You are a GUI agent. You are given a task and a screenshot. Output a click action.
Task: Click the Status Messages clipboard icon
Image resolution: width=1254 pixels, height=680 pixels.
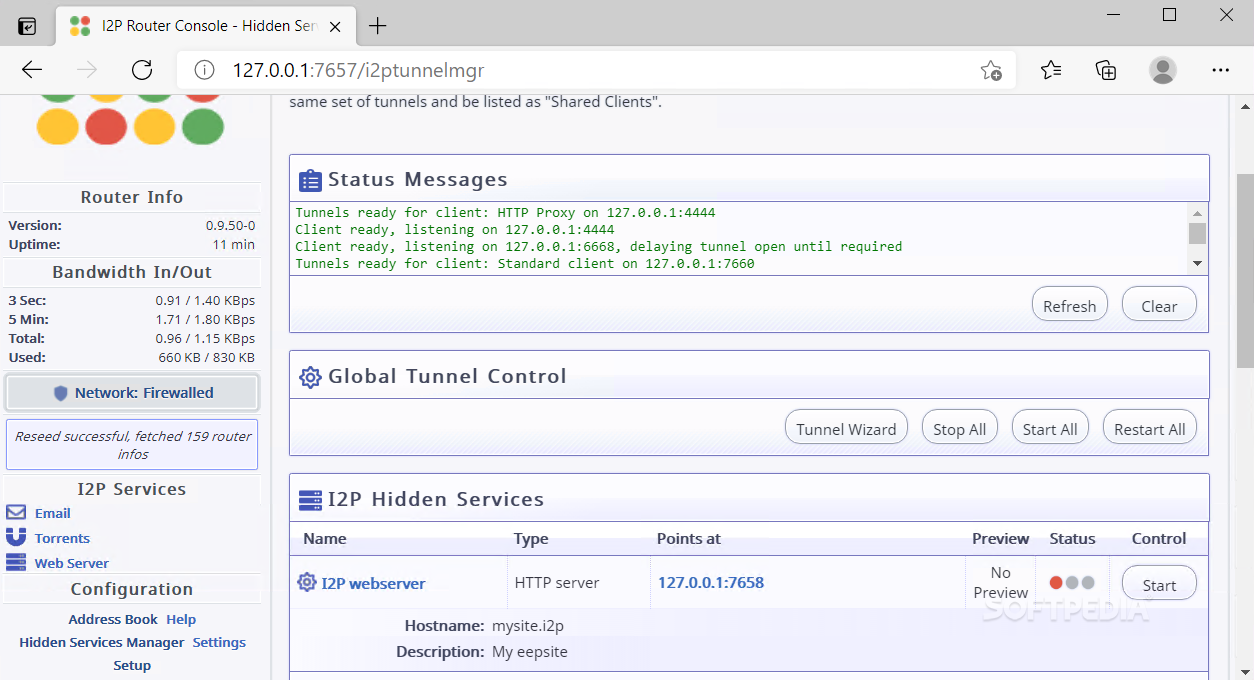(x=310, y=180)
